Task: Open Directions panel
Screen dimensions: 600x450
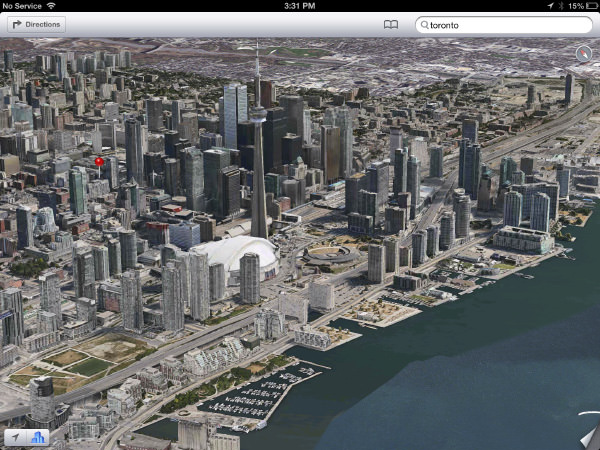Action: click(x=36, y=24)
